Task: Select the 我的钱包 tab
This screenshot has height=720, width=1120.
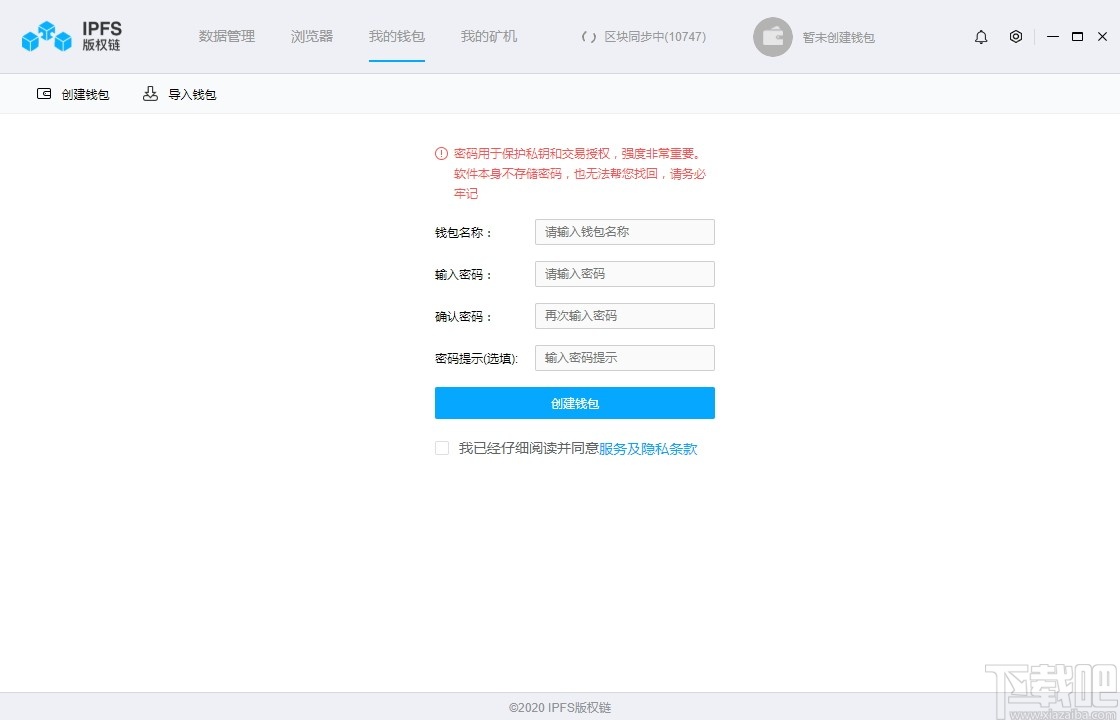Action: [396, 36]
